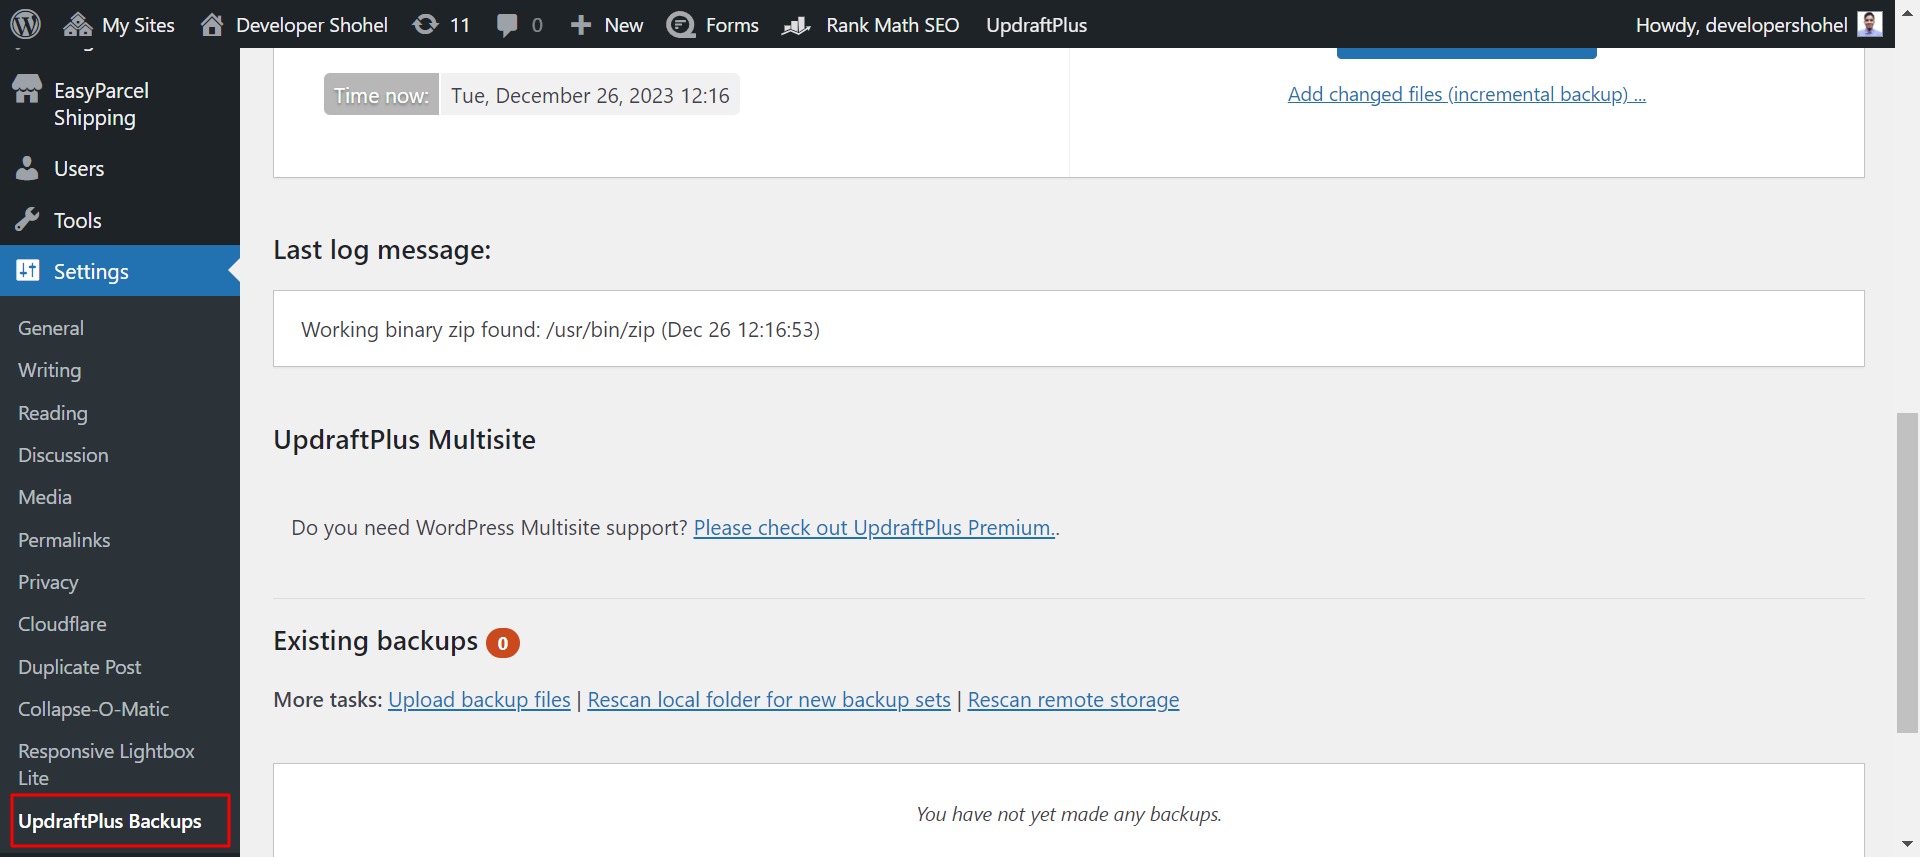Open UpdraftPlus in the admin bar
Viewport: 1920px width, 857px height.
[x=1036, y=25]
